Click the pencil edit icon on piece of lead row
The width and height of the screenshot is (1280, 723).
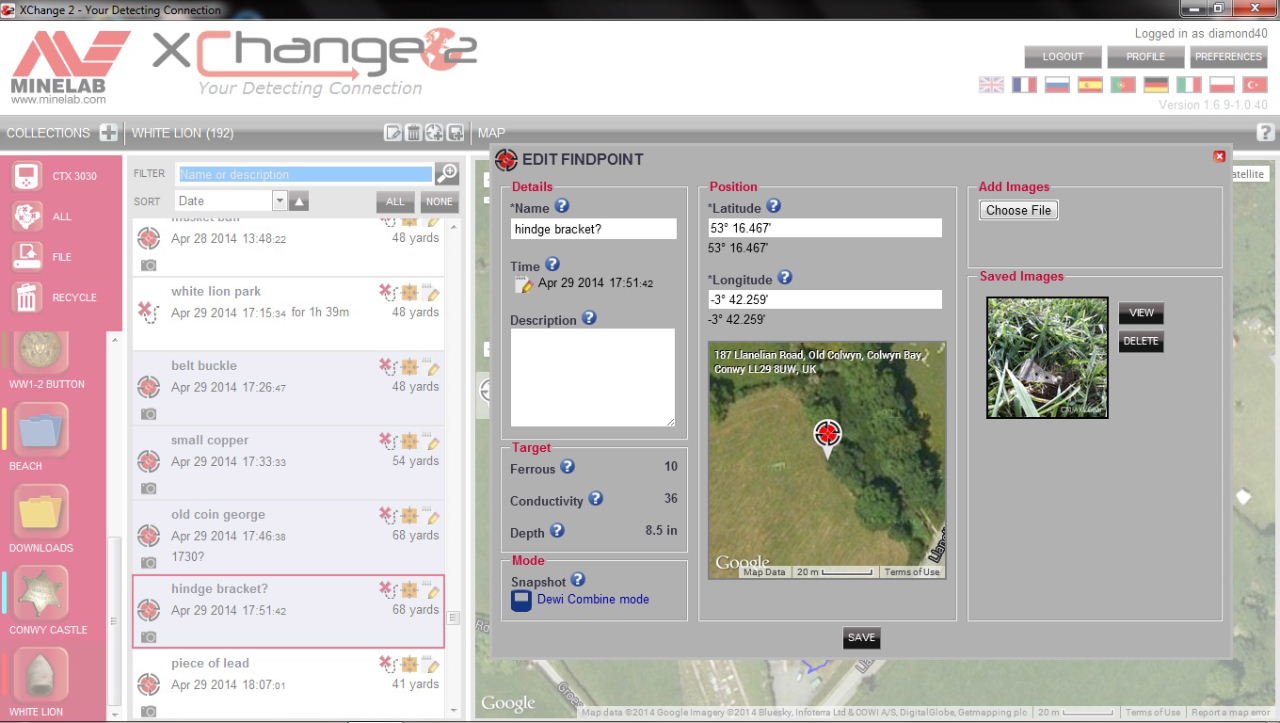(433, 664)
